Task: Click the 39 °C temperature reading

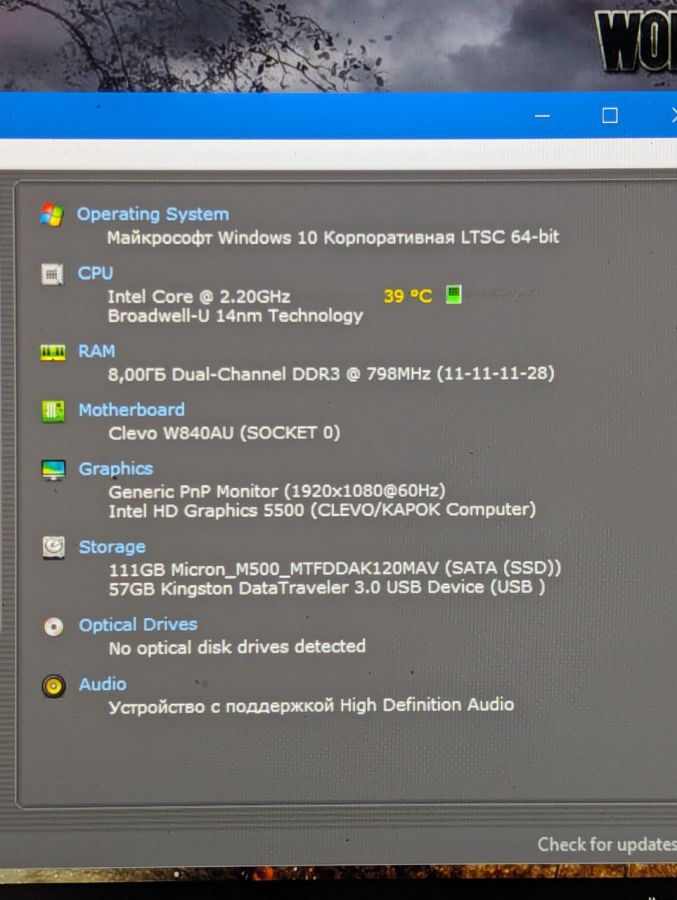Action: pos(407,296)
